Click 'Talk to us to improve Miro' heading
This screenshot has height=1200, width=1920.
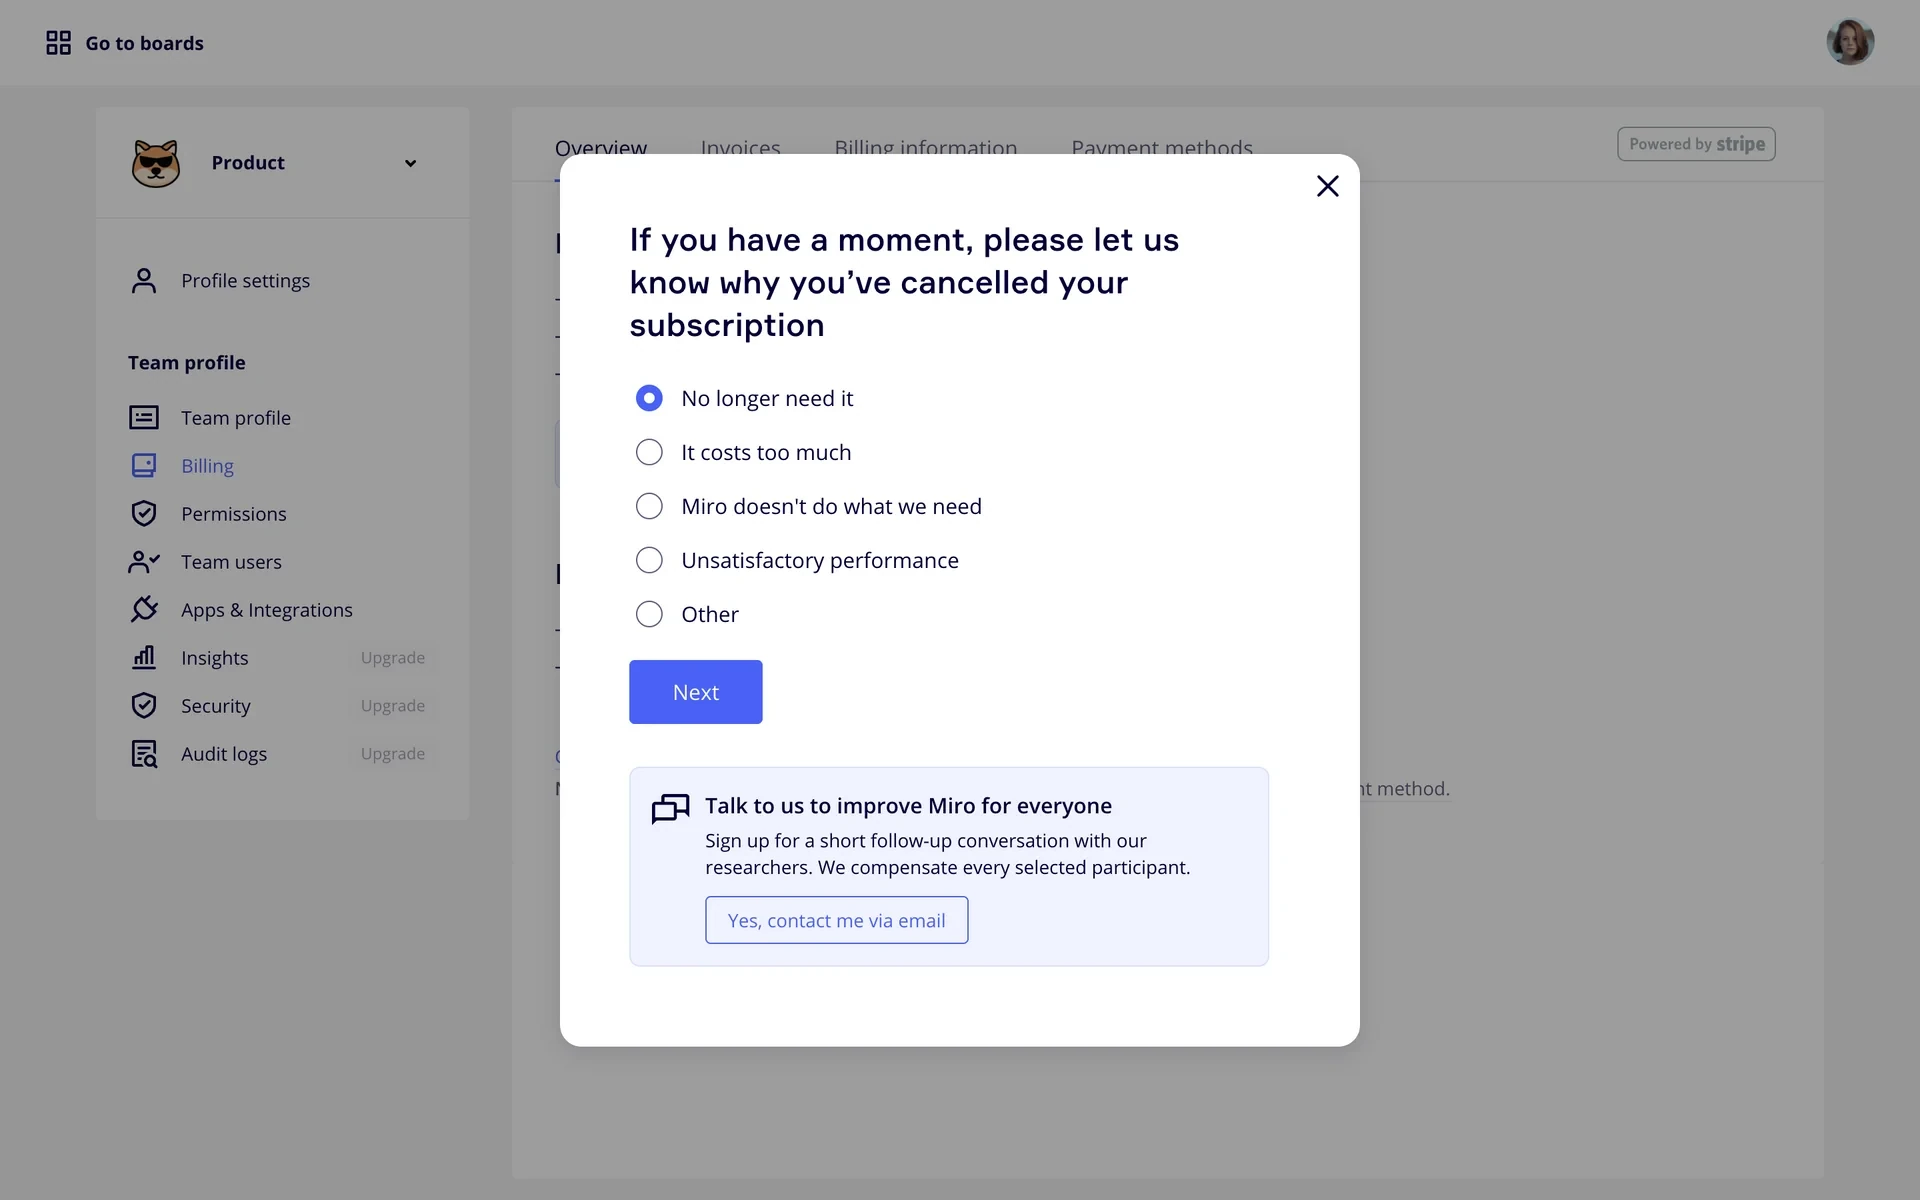click(908, 806)
